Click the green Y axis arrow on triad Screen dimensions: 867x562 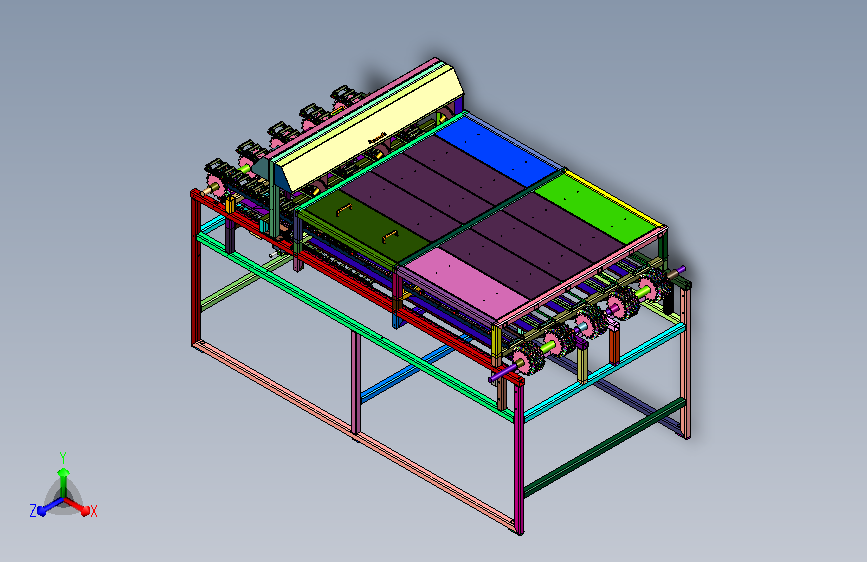(63, 480)
